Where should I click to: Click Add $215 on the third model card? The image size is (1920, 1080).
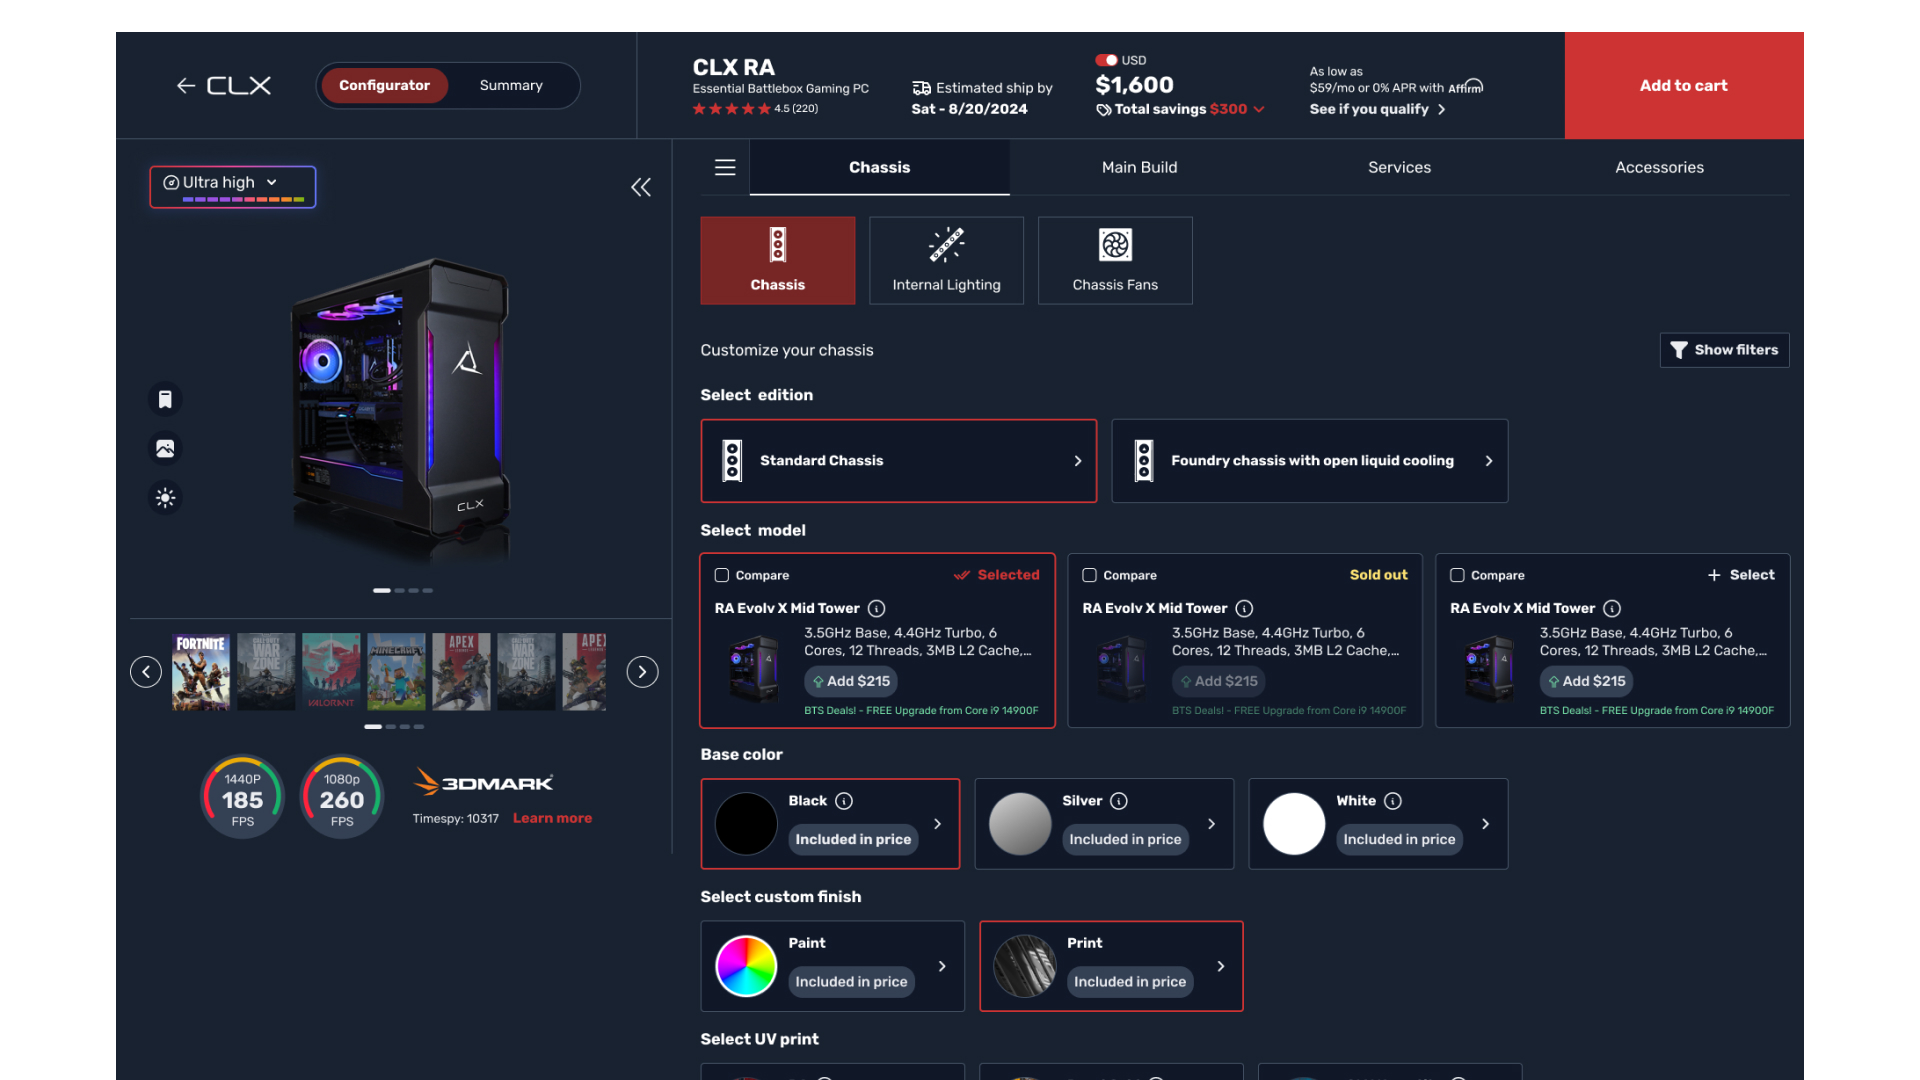tap(1586, 681)
